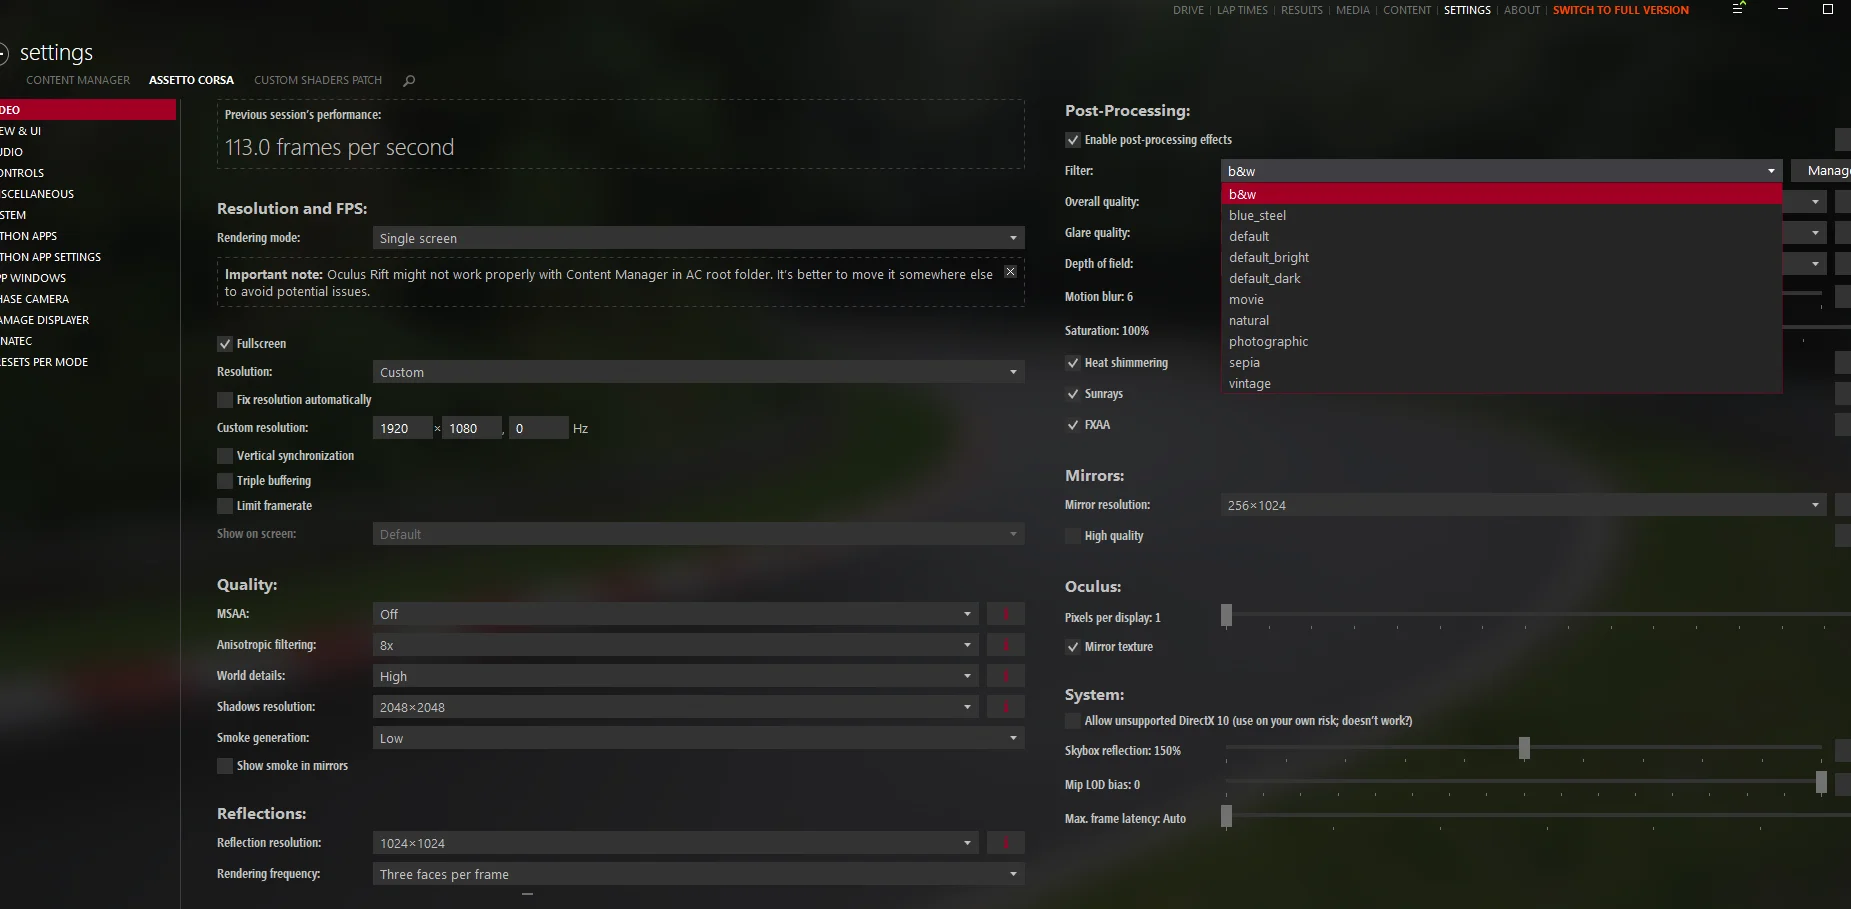This screenshot has height=909, width=1851.
Task: Uncheck the Fullscreen checkbox
Action: pos(225,344)
